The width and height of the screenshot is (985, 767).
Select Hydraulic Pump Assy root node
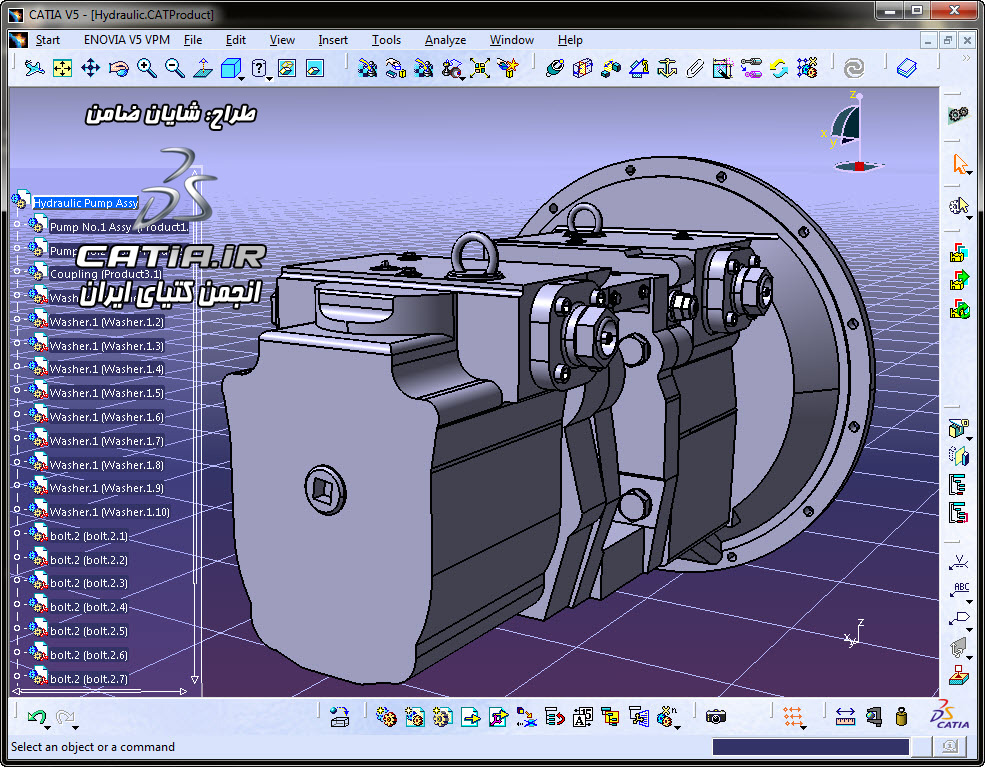coord(85,203)
